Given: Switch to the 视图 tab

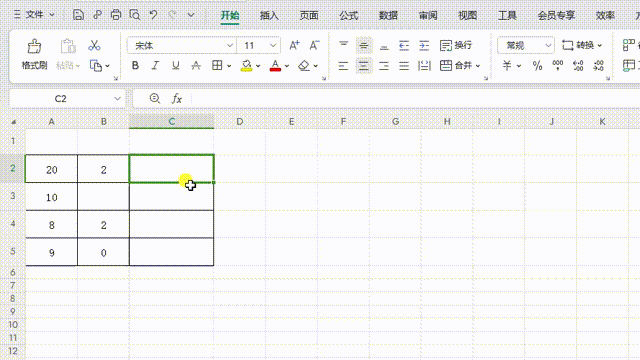Looking at the screenshot, I should (467, 16).
